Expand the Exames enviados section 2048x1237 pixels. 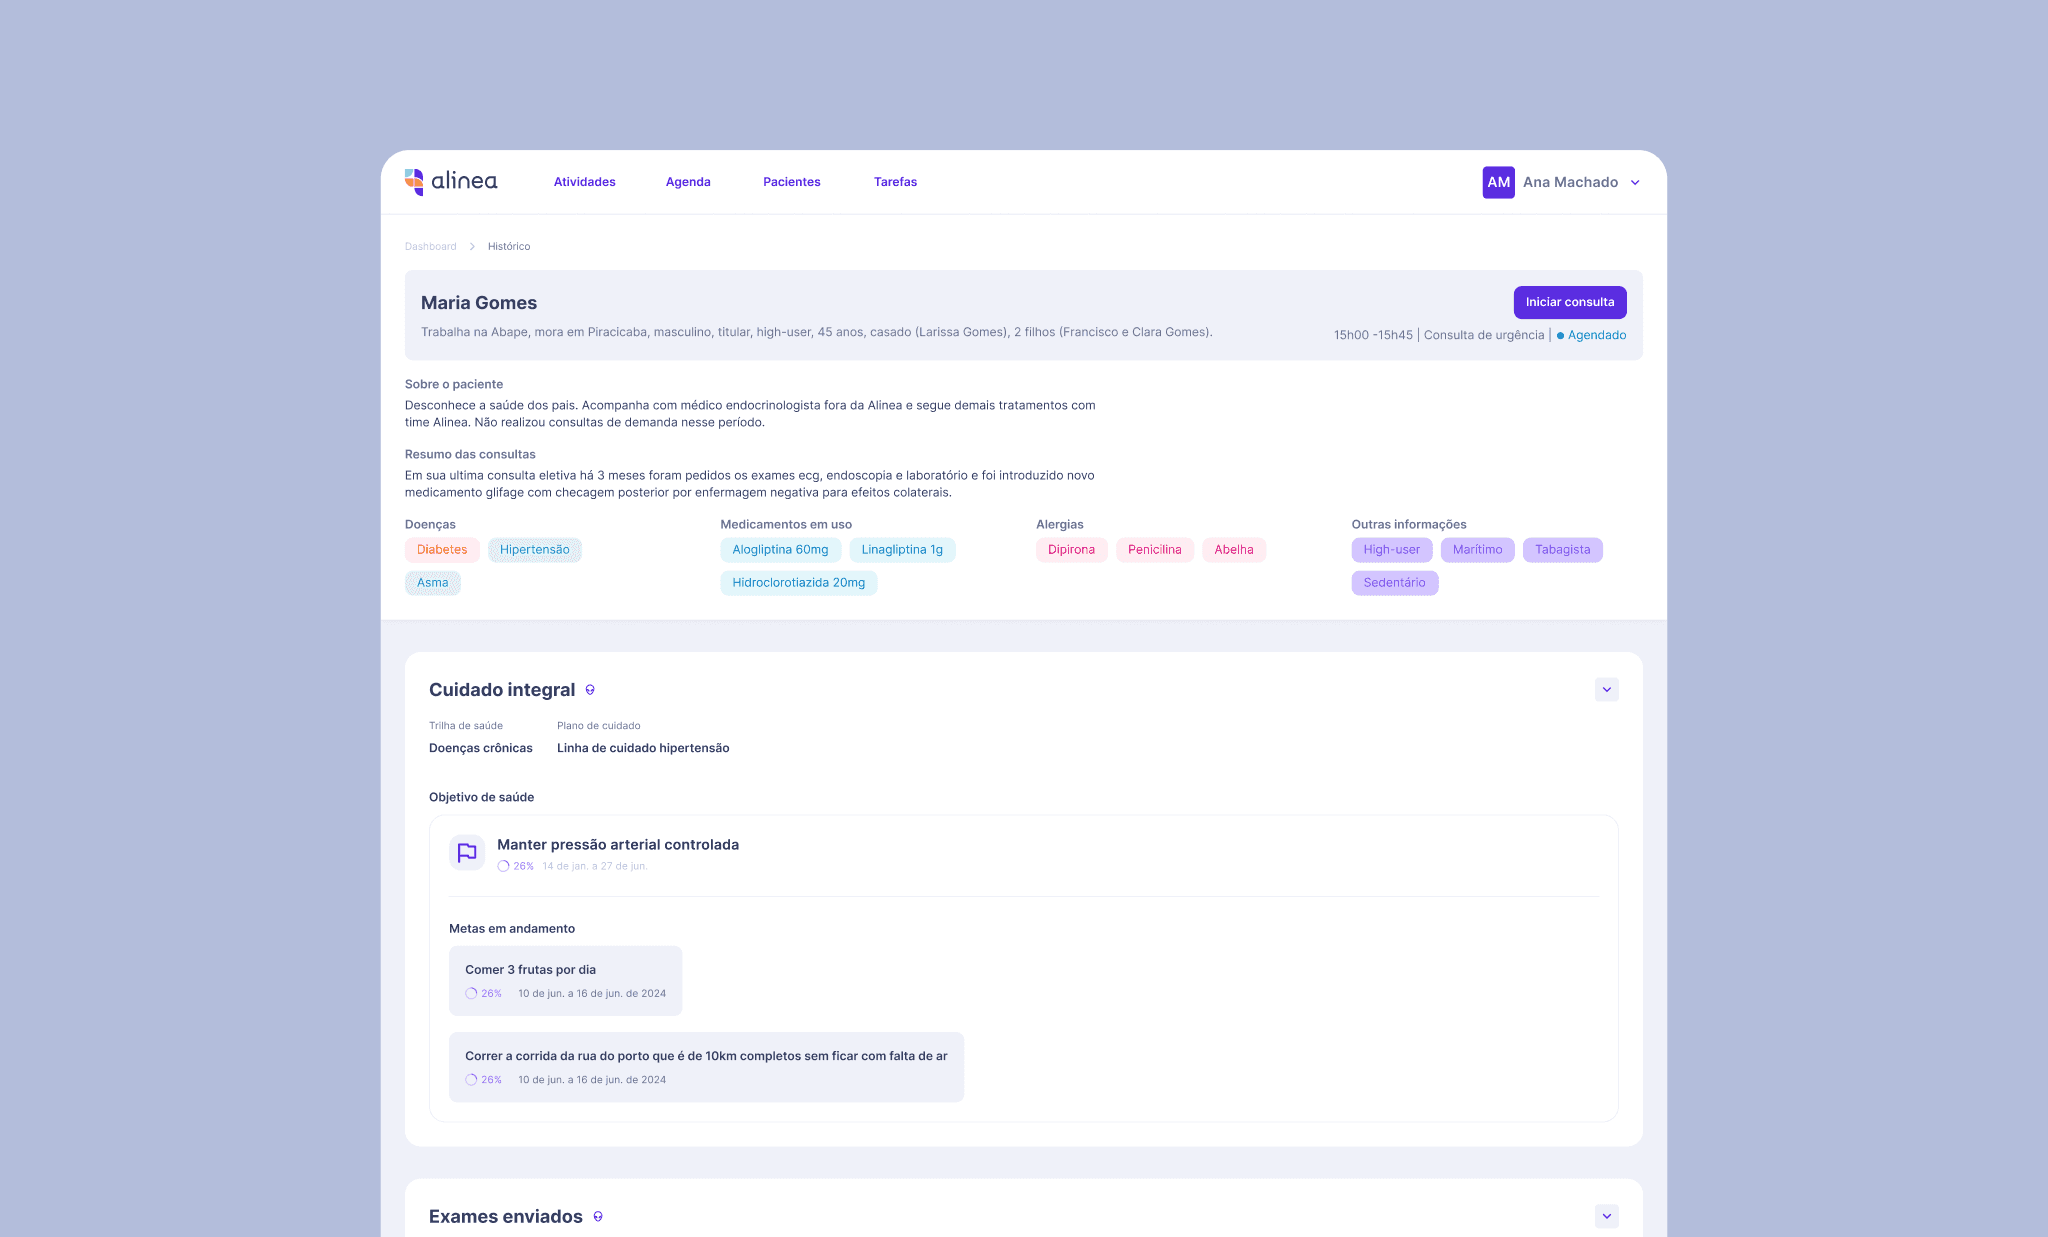1606,1216
